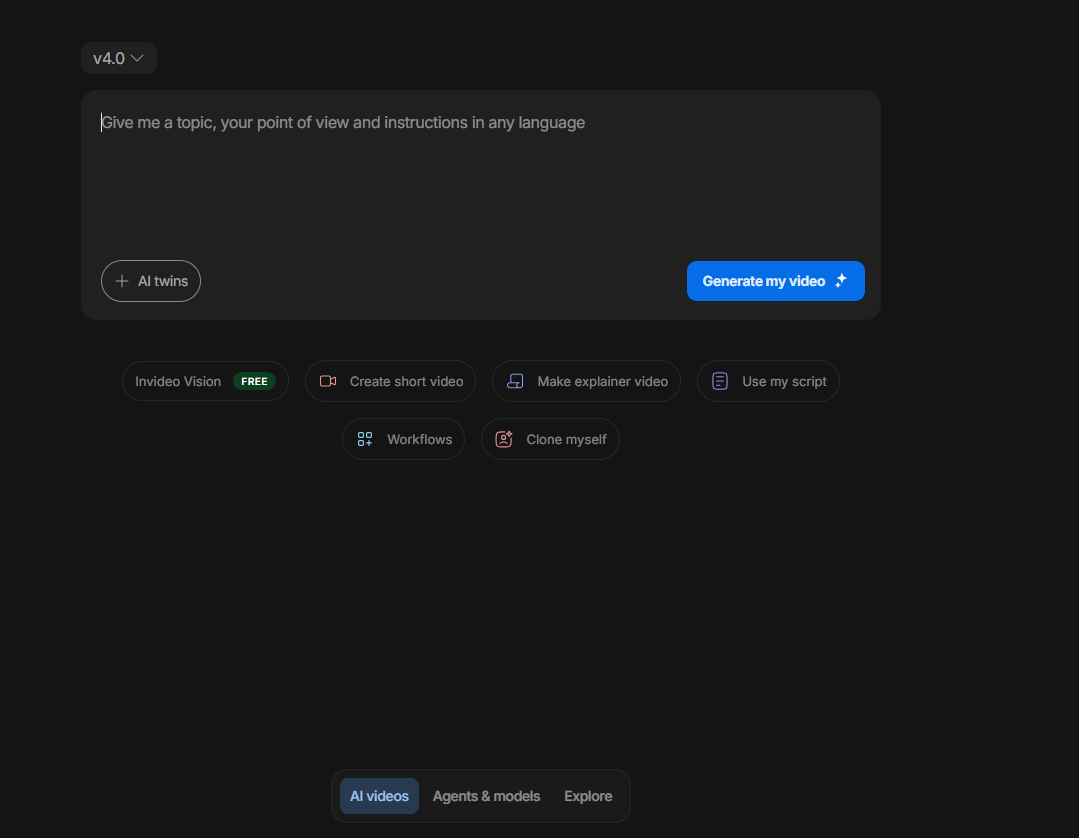Click the sparkle icon on Generate button
Screen dimensions: 1079x838
(x=841, y=281)
